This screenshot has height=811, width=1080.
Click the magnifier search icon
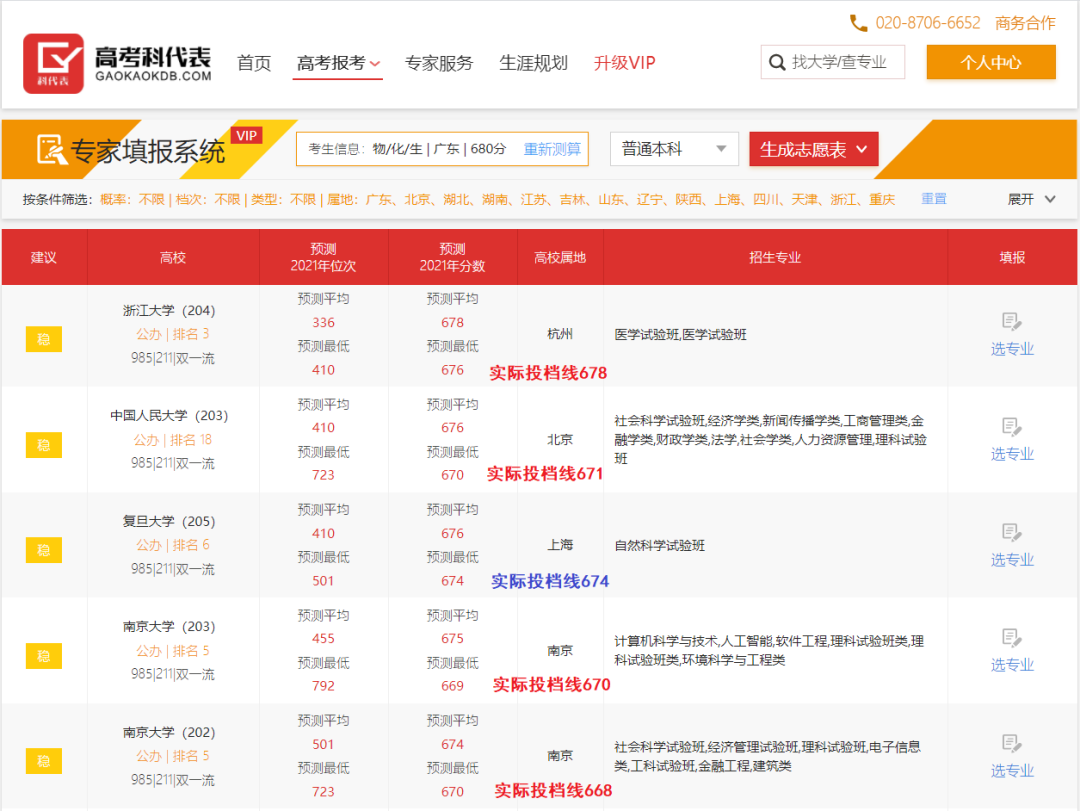(777, 63)
